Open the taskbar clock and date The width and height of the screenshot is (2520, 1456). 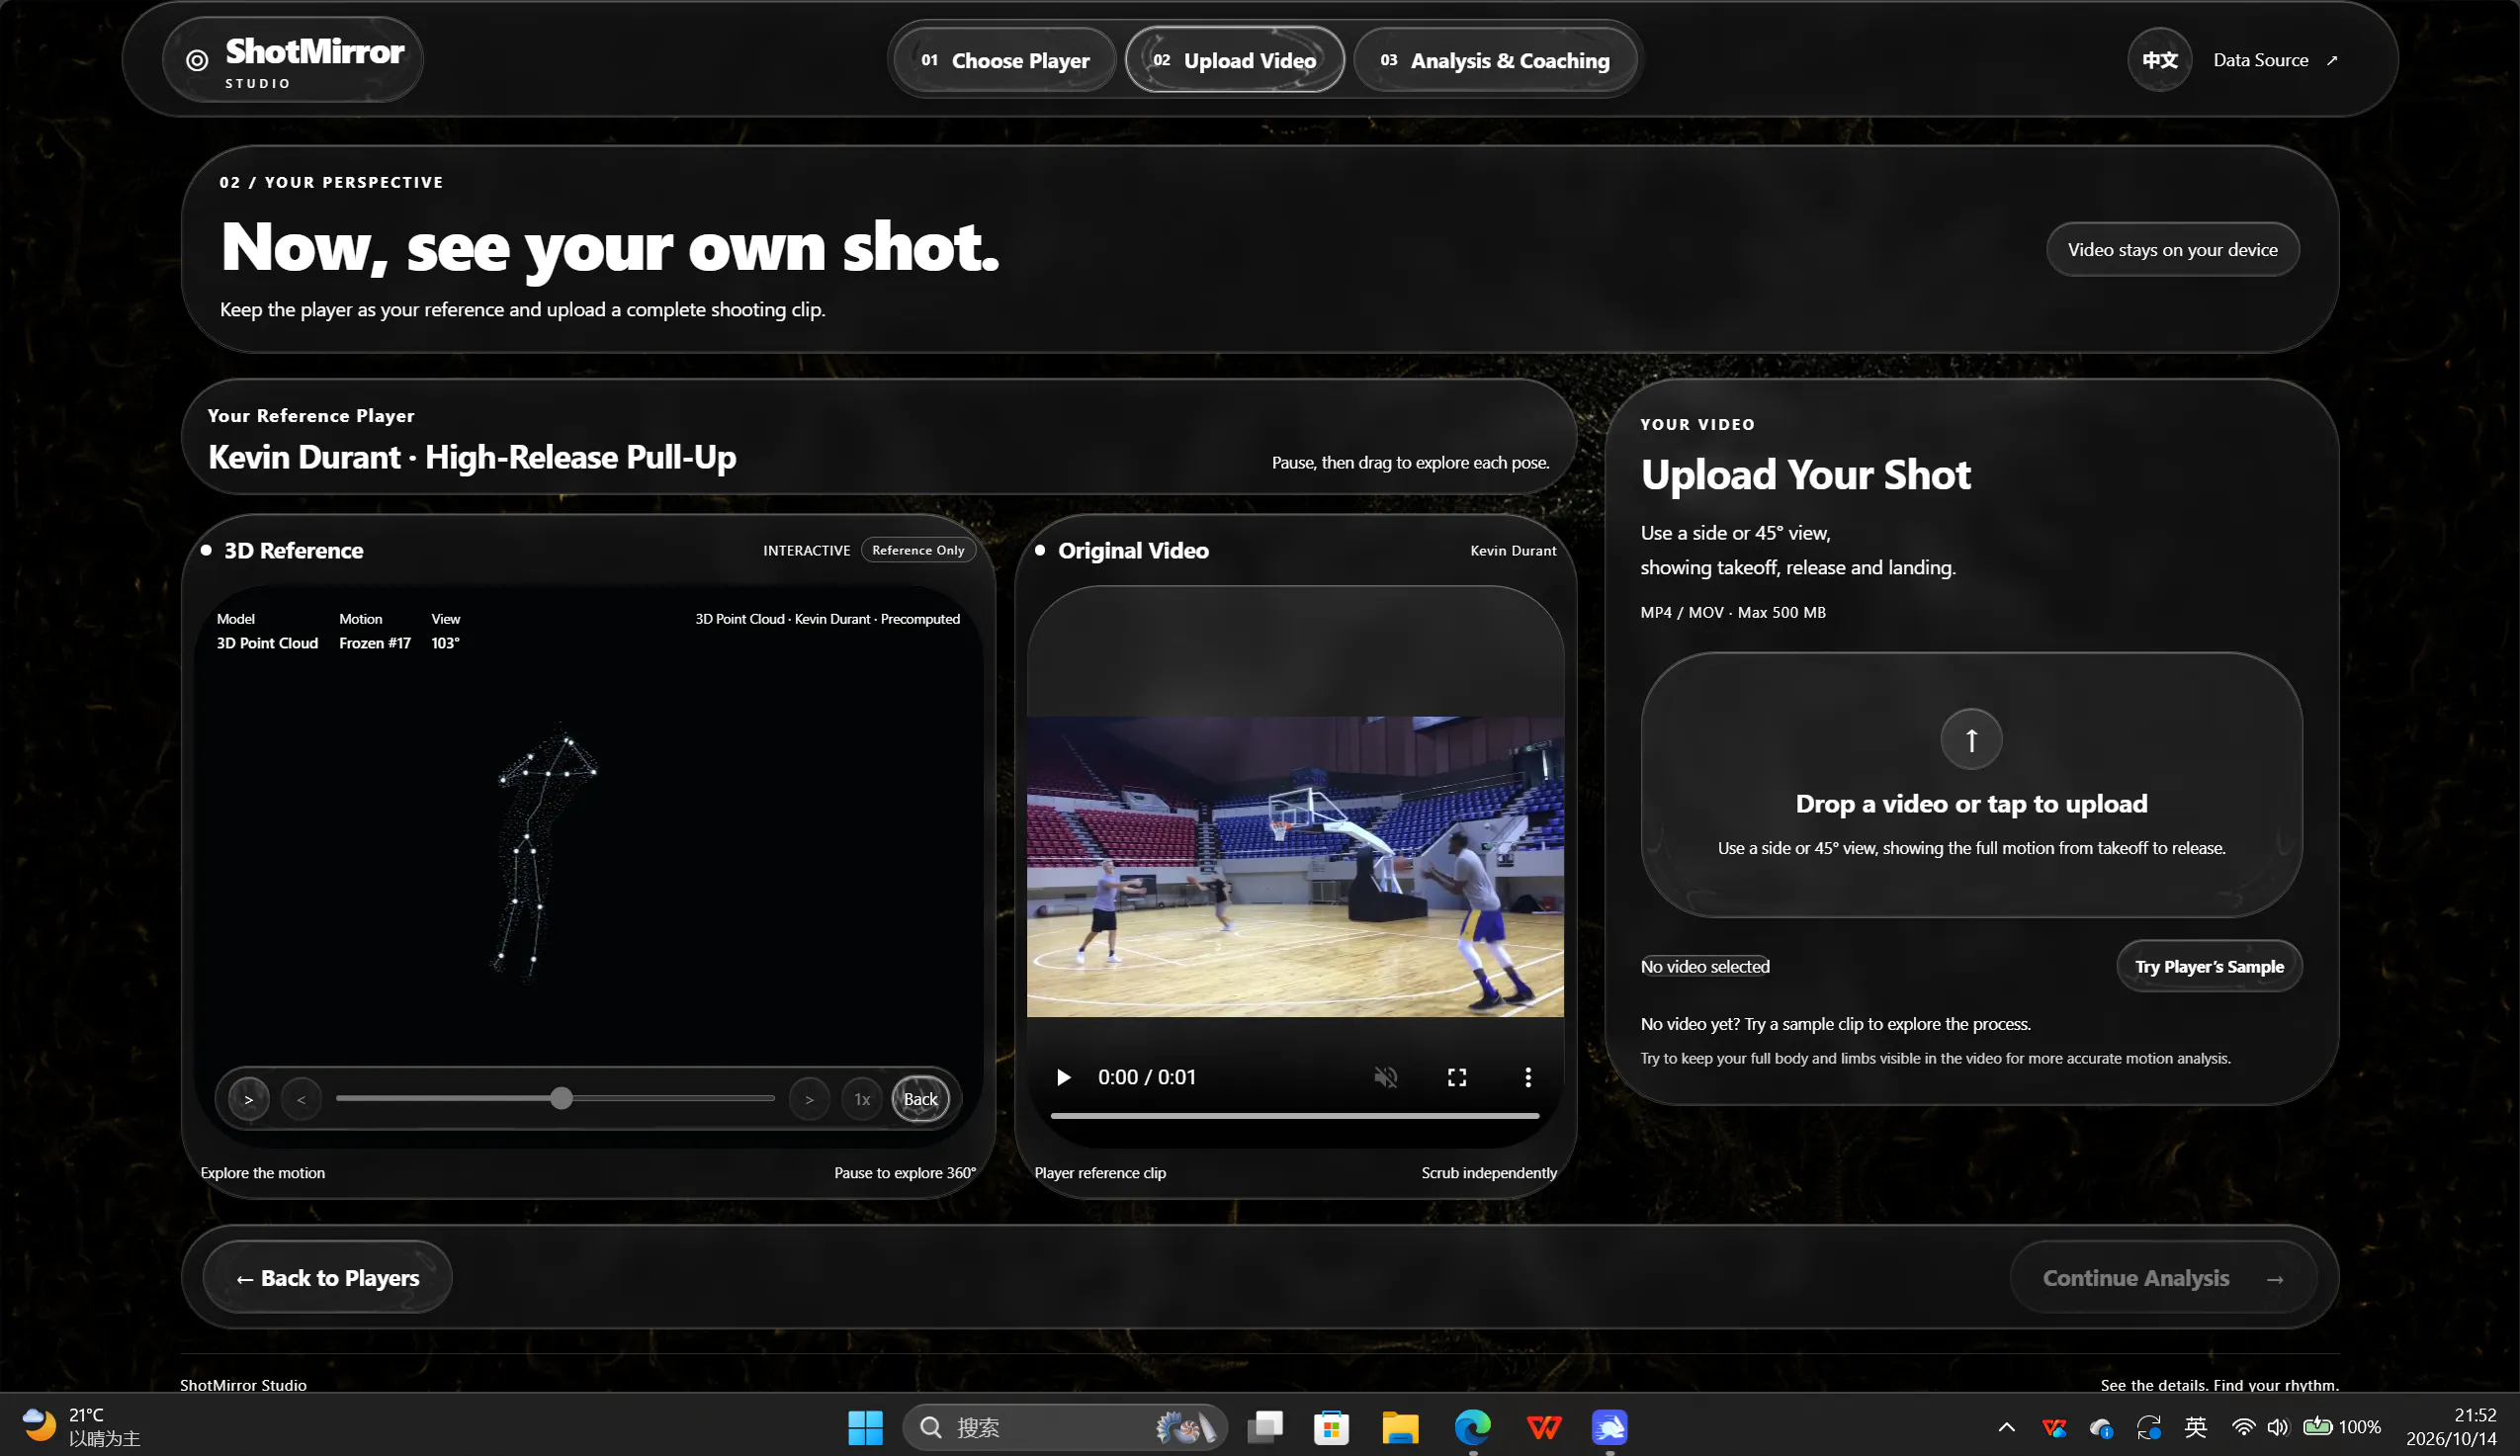pos(2451,1427)
